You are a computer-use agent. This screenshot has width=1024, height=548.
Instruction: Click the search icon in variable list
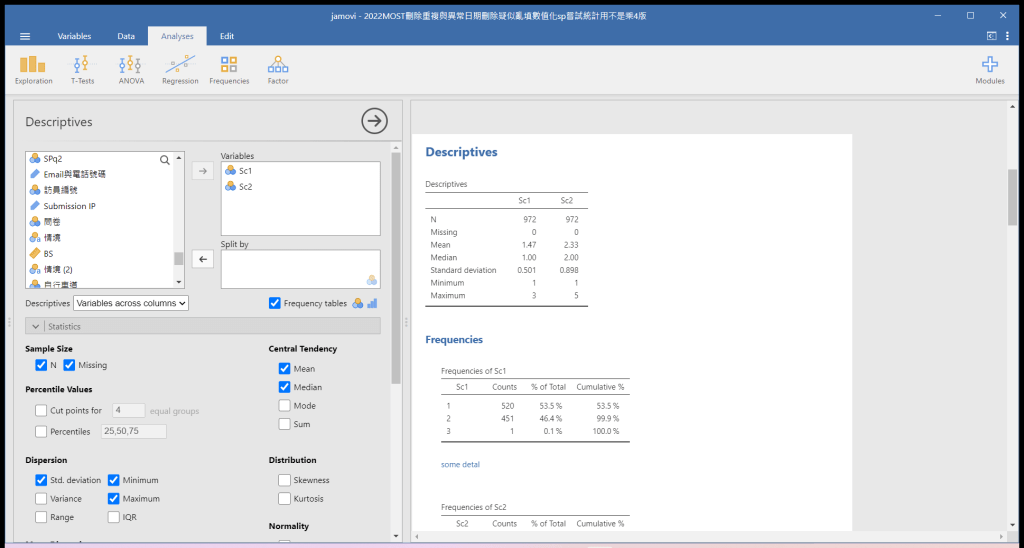point(165,159)
